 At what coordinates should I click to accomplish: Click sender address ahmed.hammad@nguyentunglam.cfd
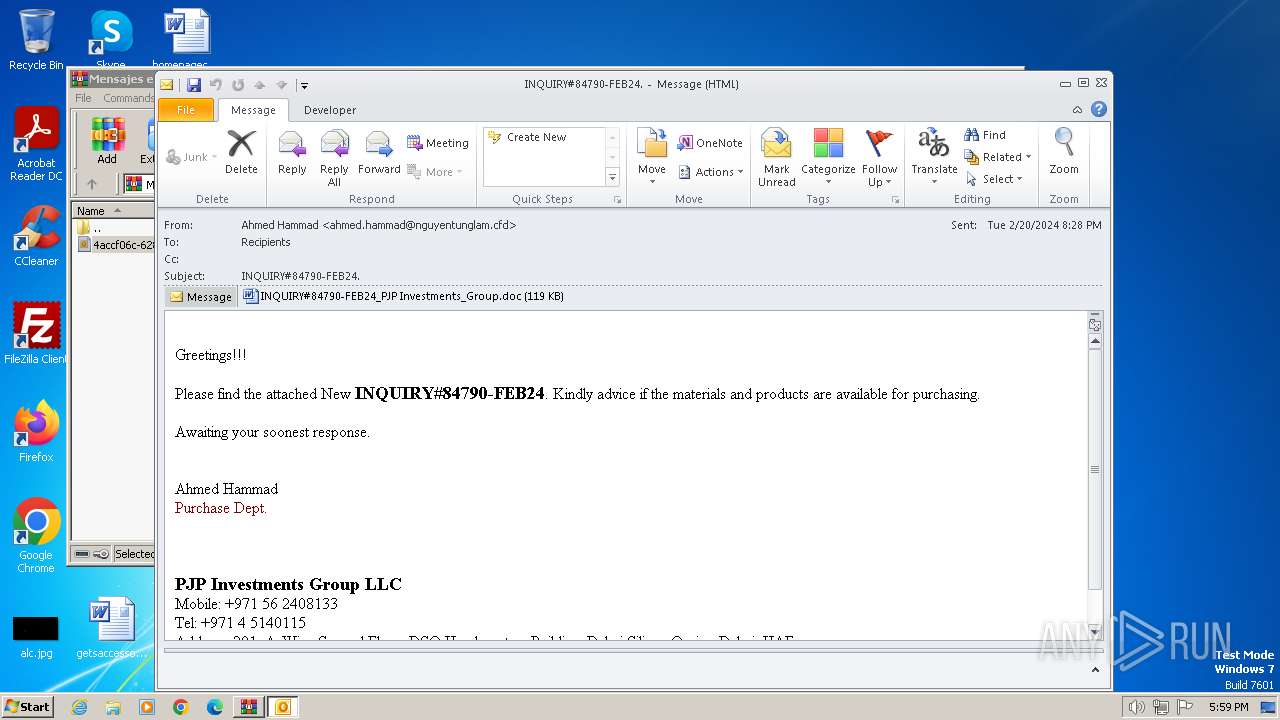tap(419, 226)
